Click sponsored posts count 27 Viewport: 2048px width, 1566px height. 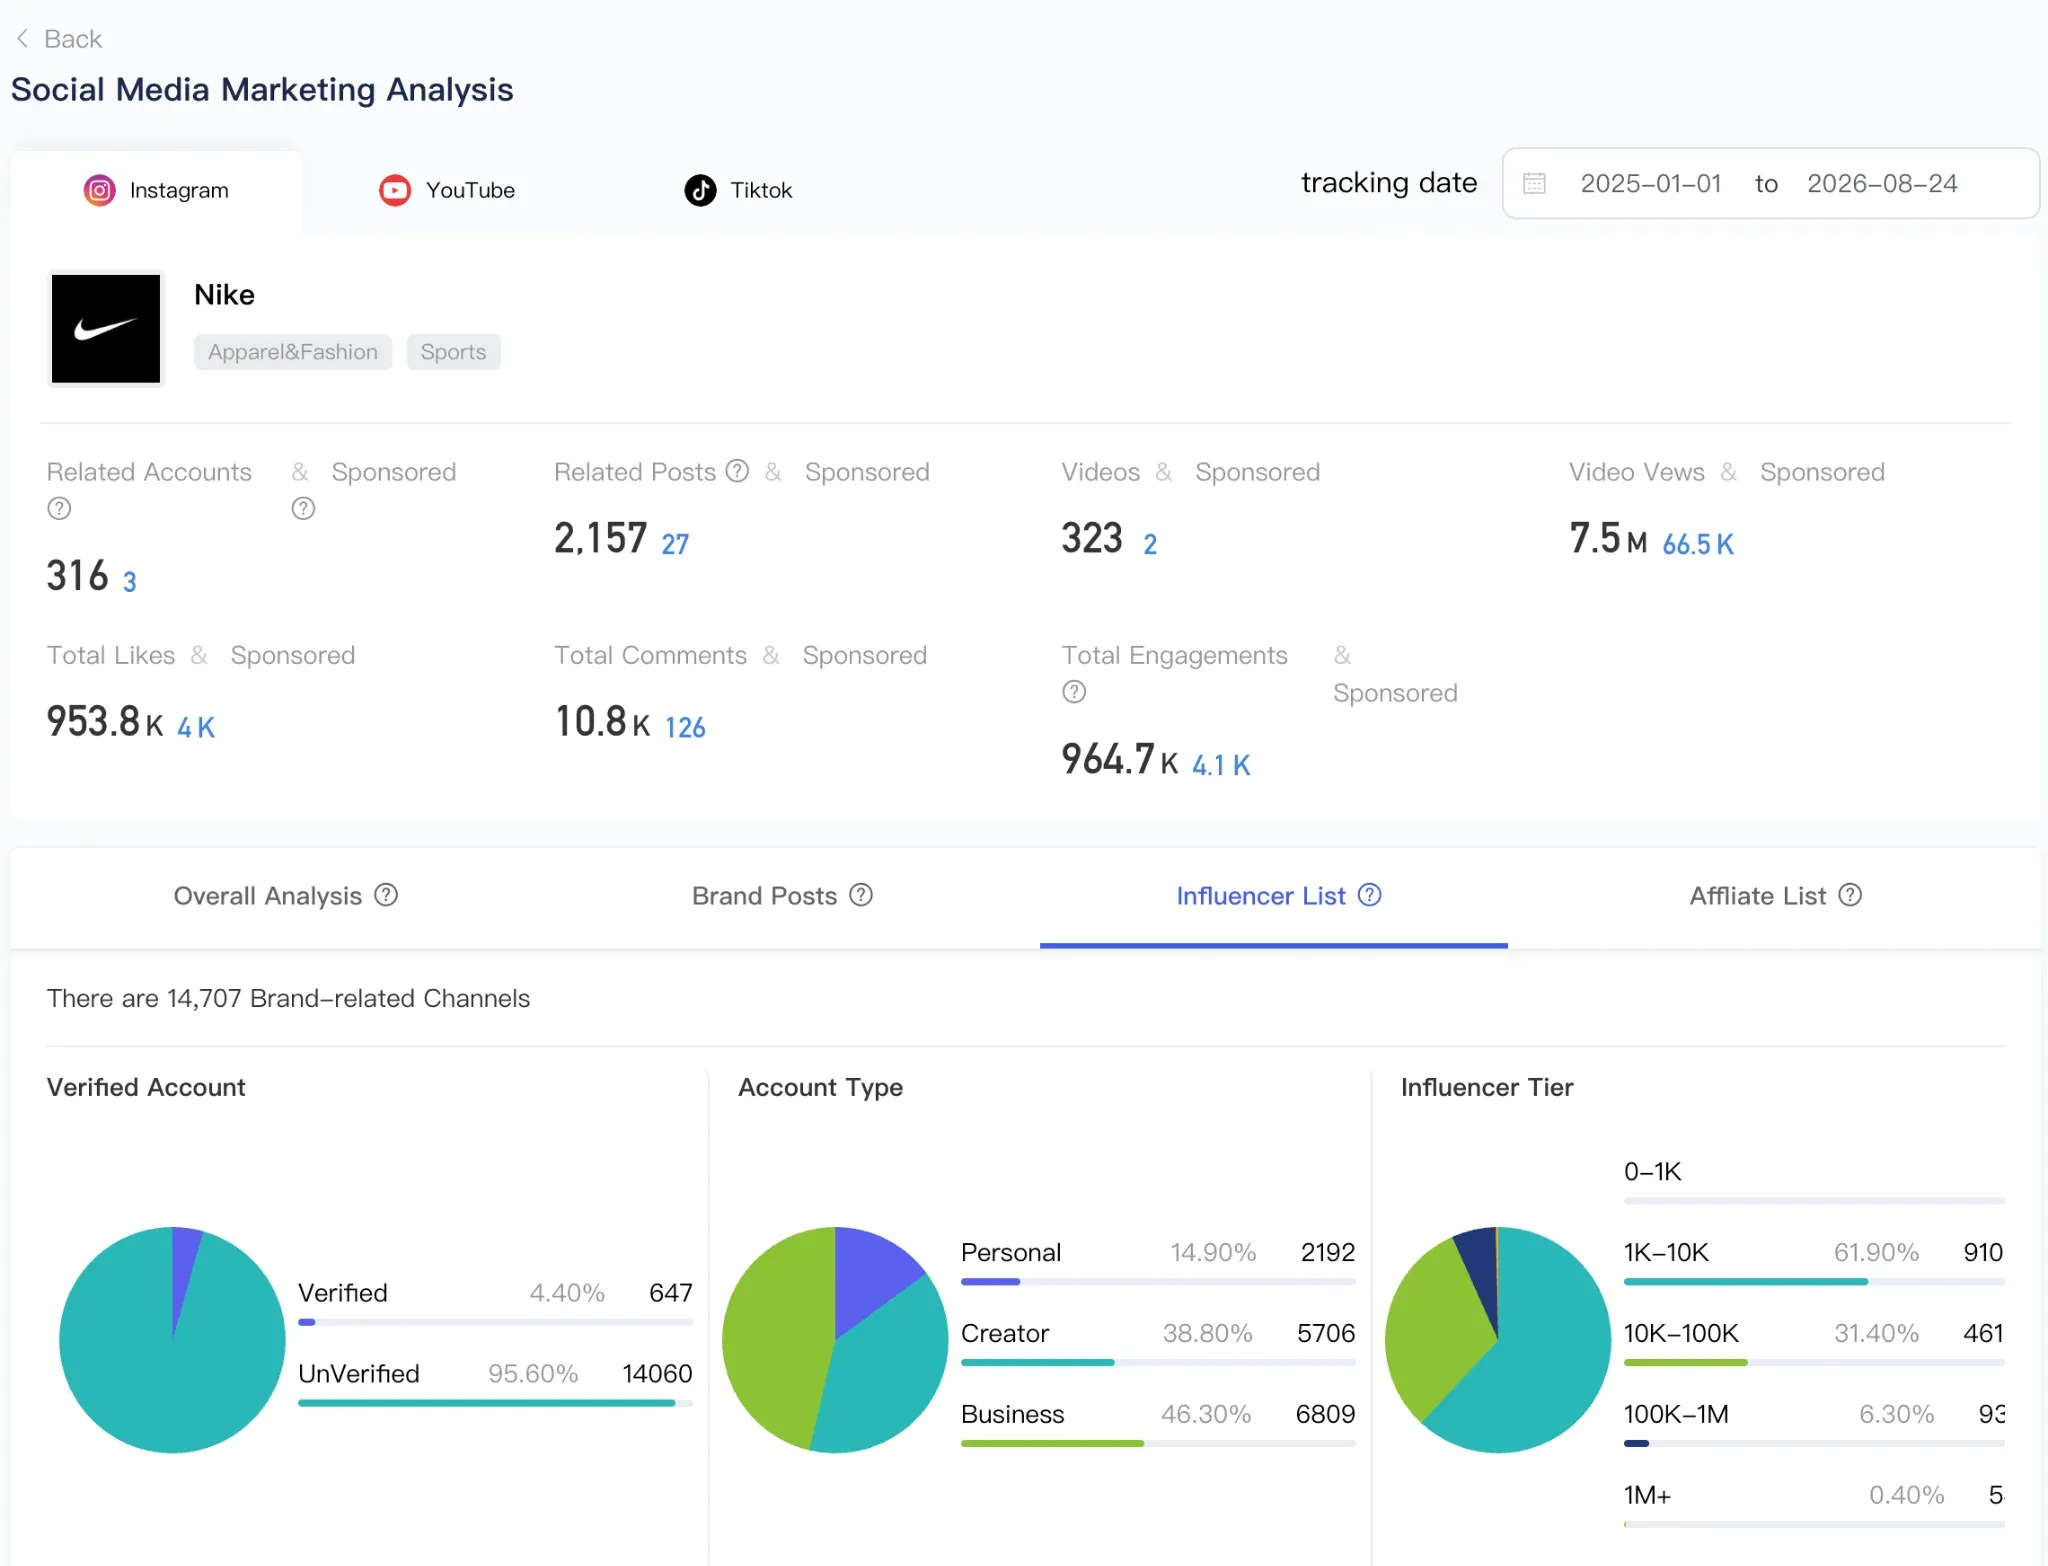click(x=675, y=544)
